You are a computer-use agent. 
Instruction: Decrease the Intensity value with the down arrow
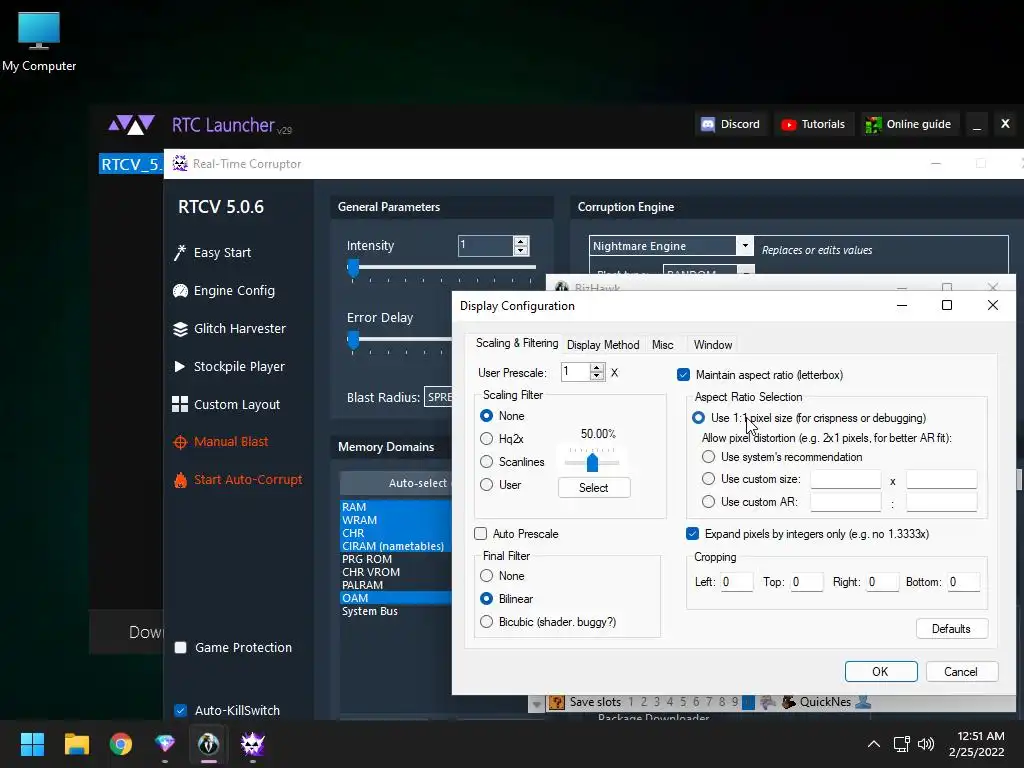click(520, 251)
